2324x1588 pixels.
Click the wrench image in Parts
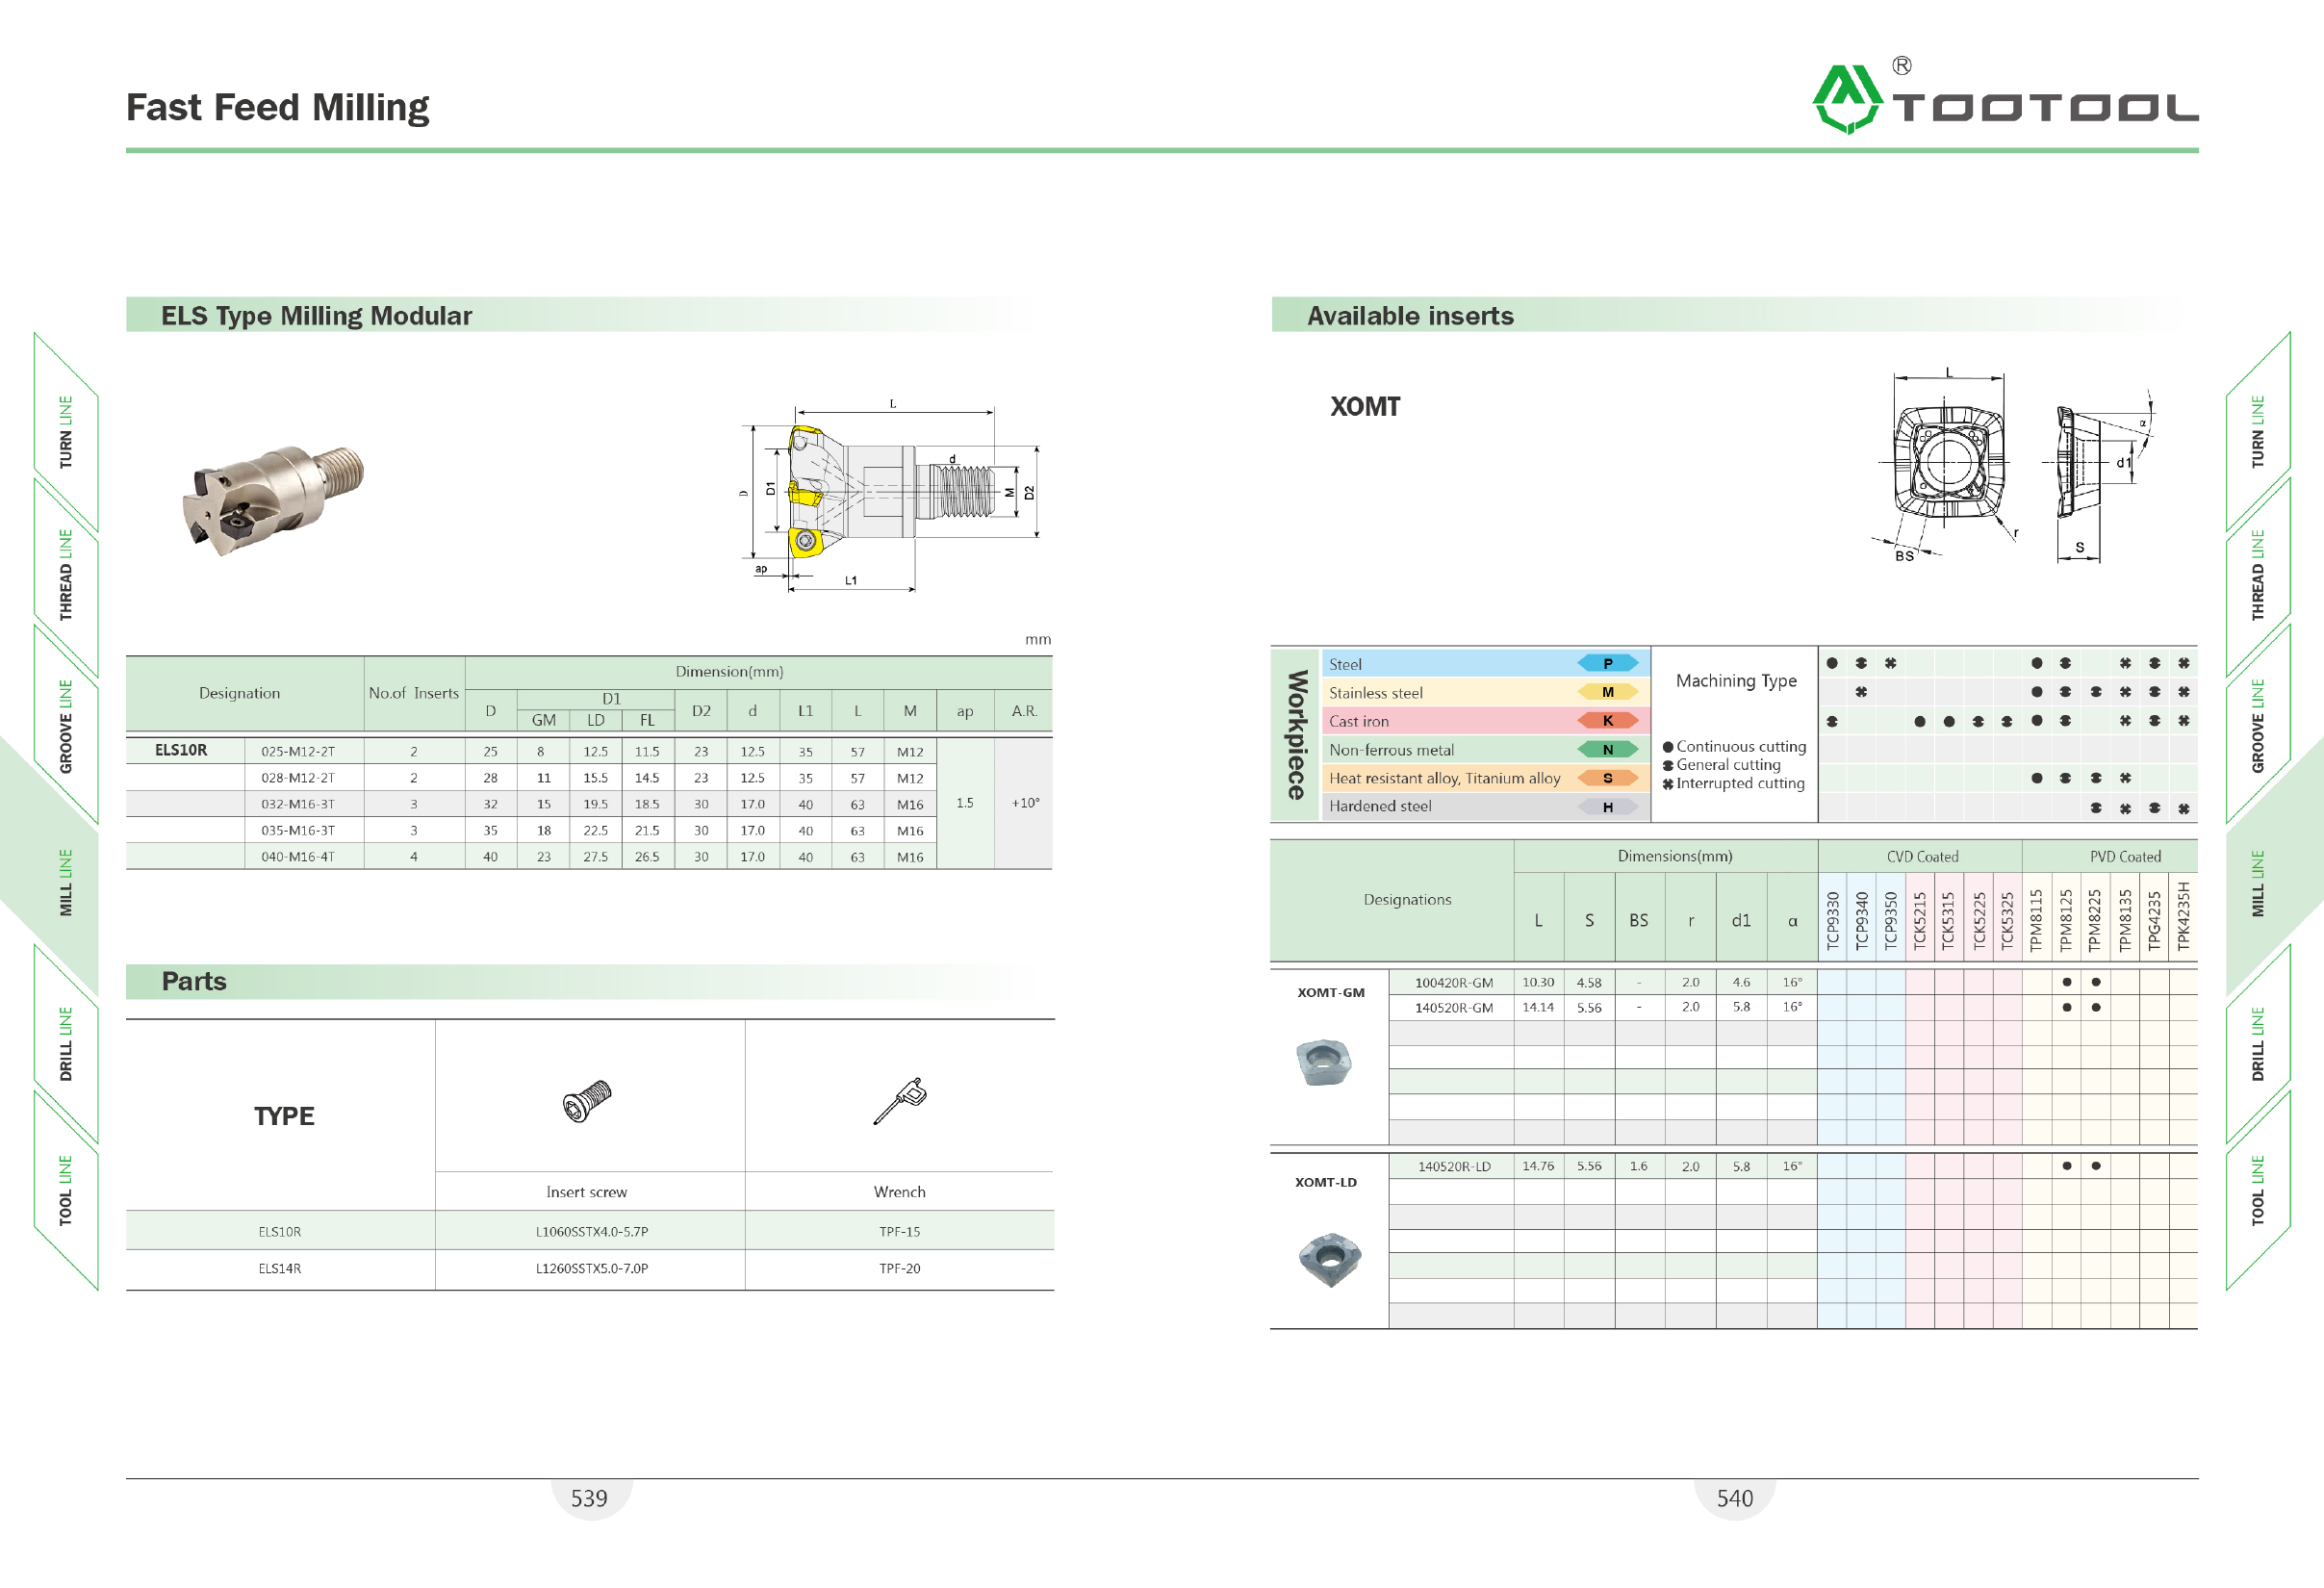(900, 1100)
